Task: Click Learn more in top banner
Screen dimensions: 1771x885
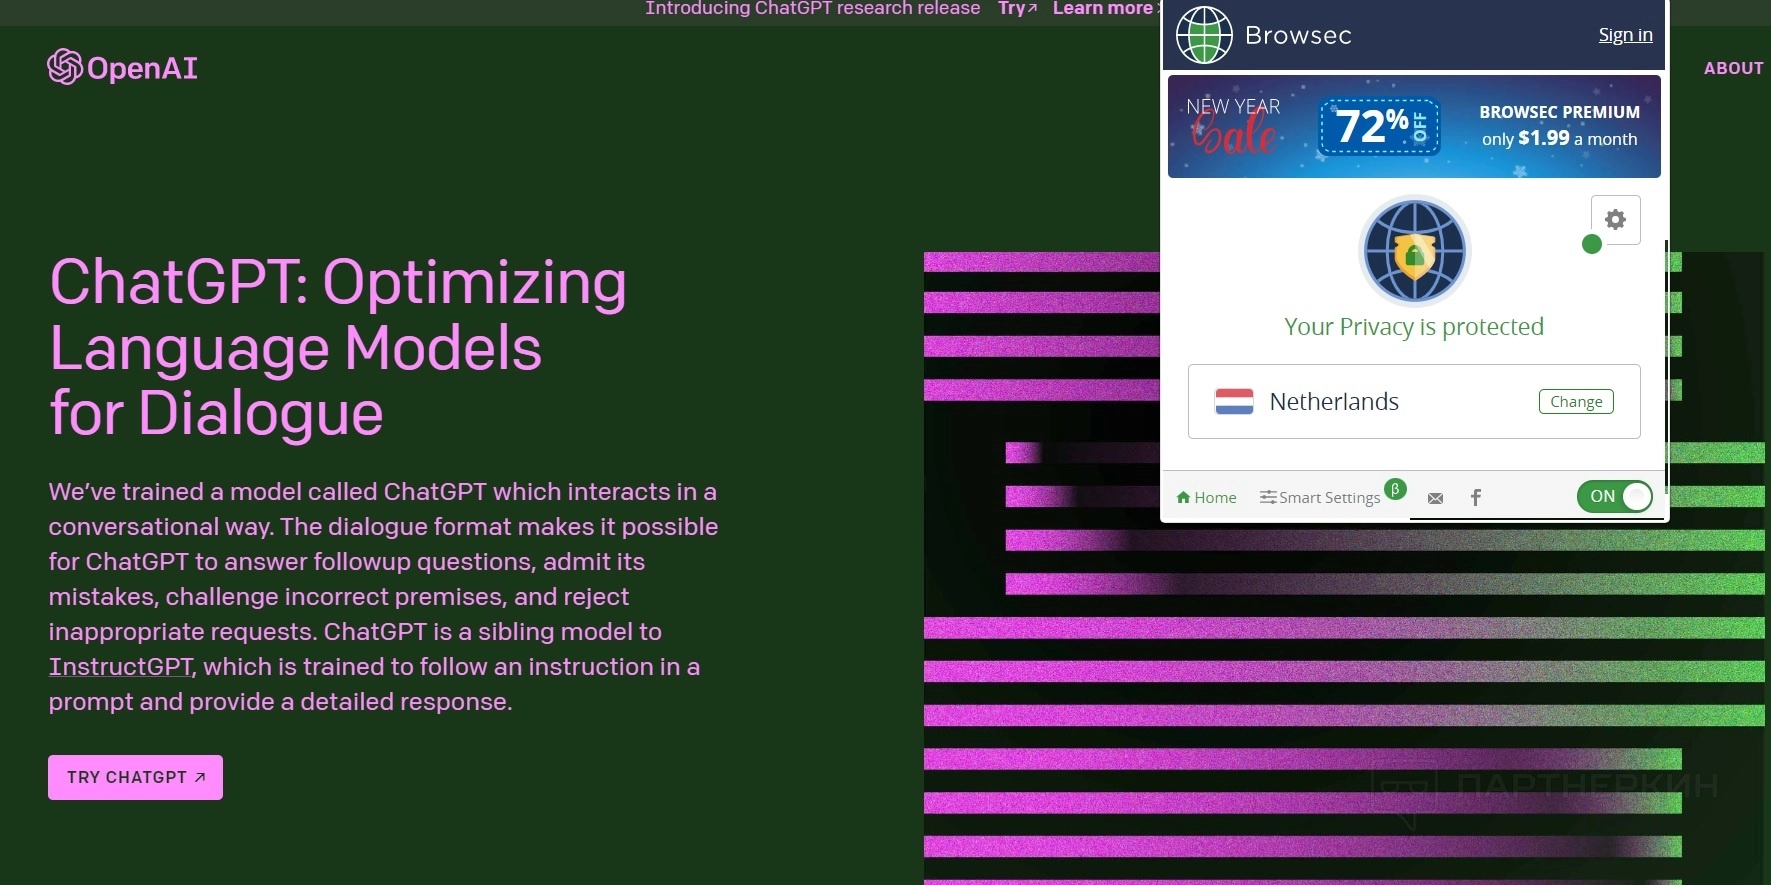Action: pos(1103,9)
